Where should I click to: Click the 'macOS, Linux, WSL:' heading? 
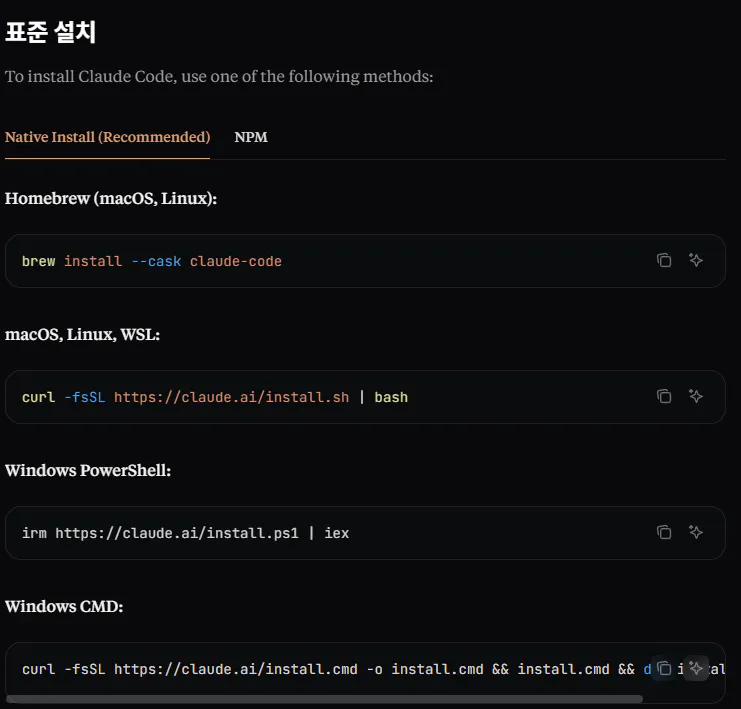click(x=82, y=335)
